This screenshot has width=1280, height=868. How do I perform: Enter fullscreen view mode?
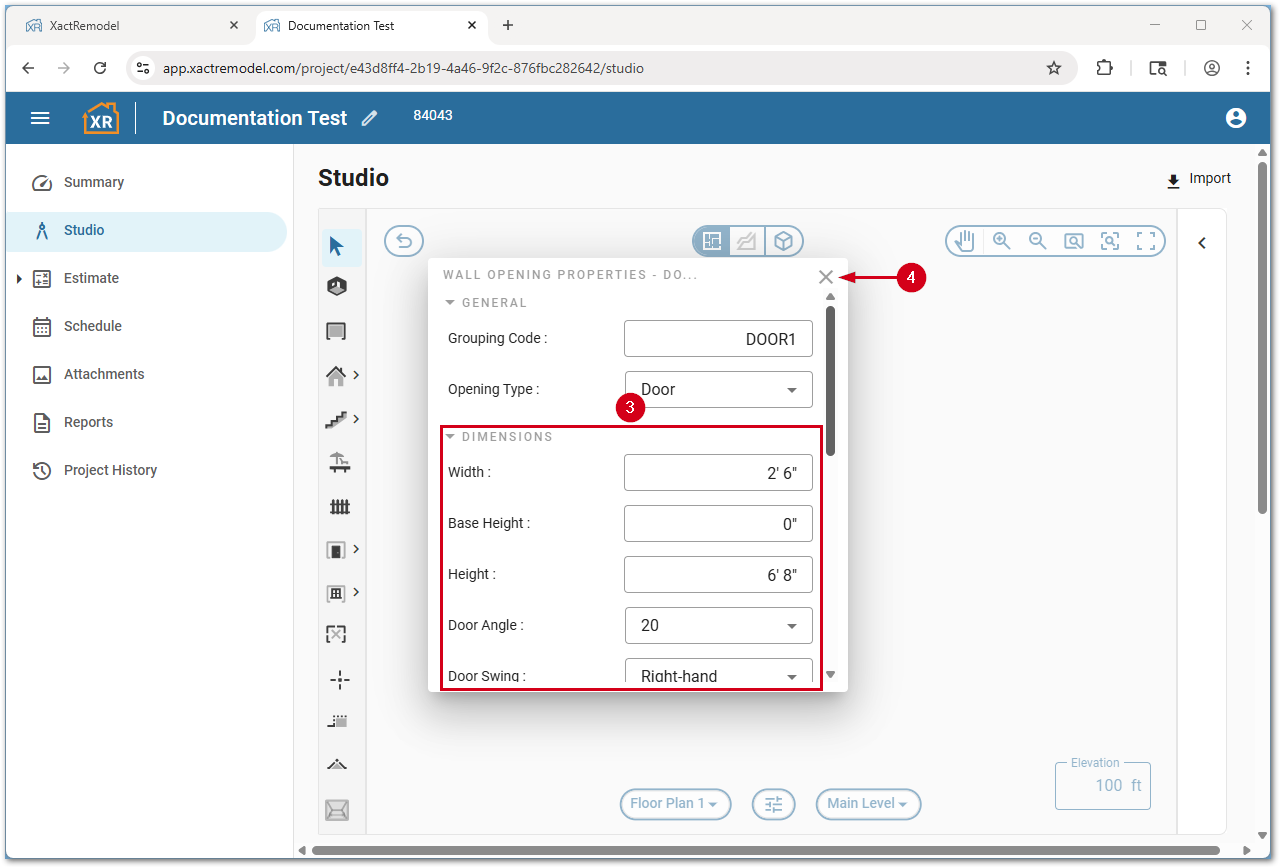(x=1146, y=241)
